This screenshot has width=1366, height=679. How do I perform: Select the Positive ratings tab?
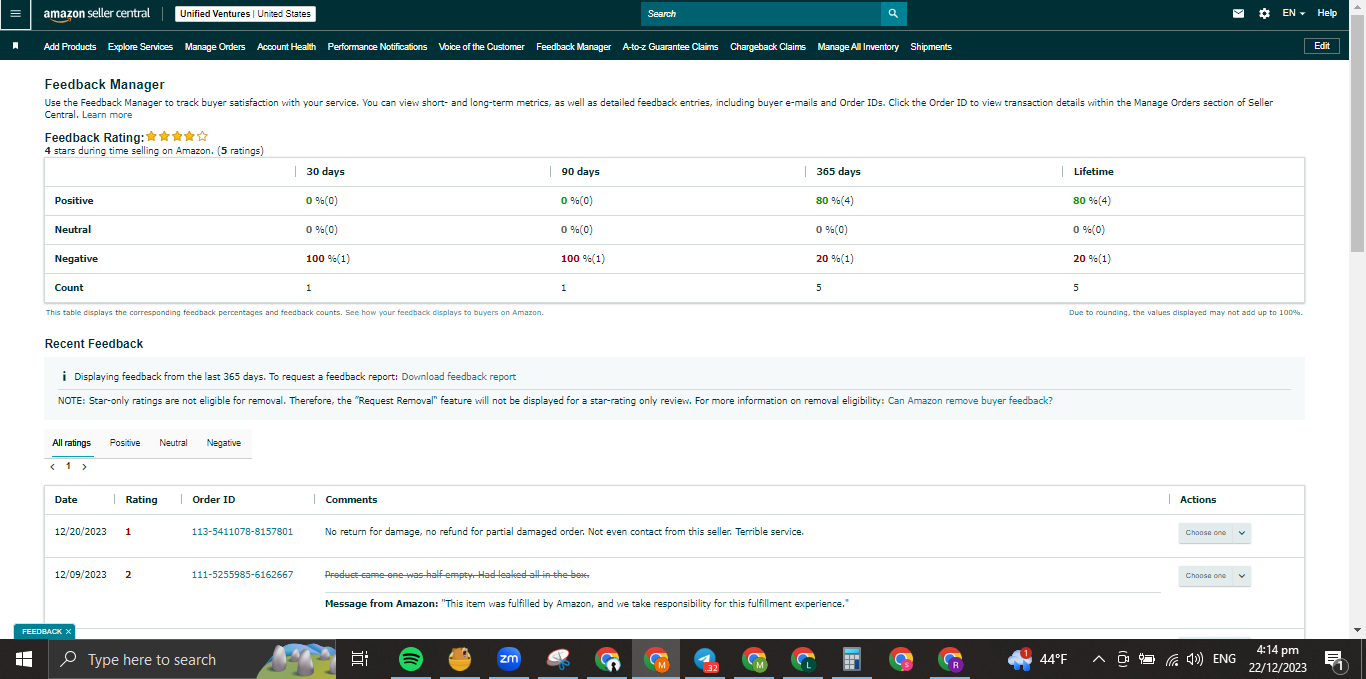125,443
